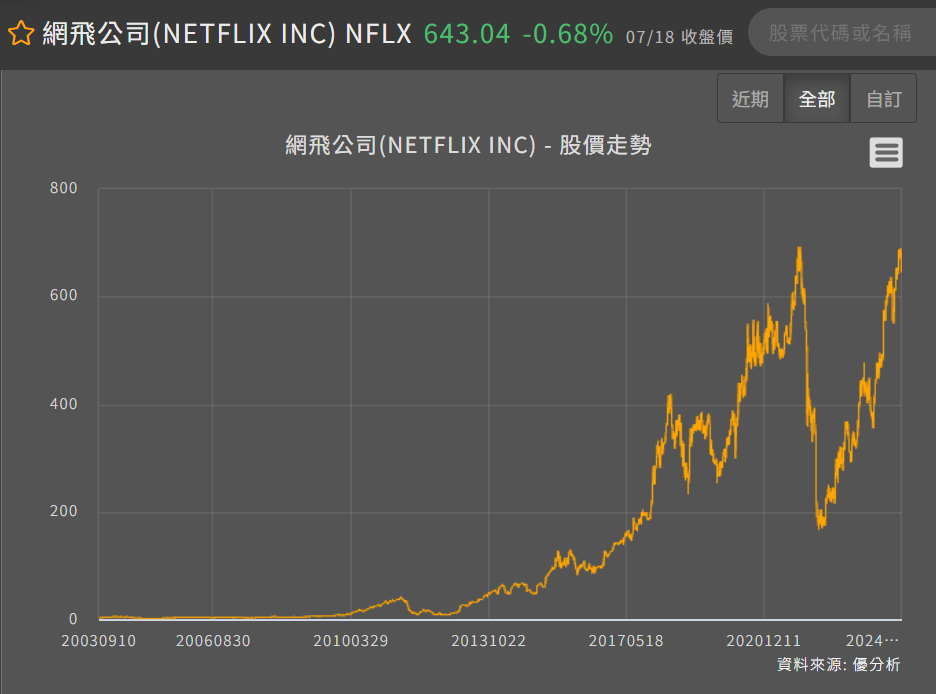Screen dimensions: 936x694
Task: Click the orange price line's 2021 peak
Action: click(799, 248)
